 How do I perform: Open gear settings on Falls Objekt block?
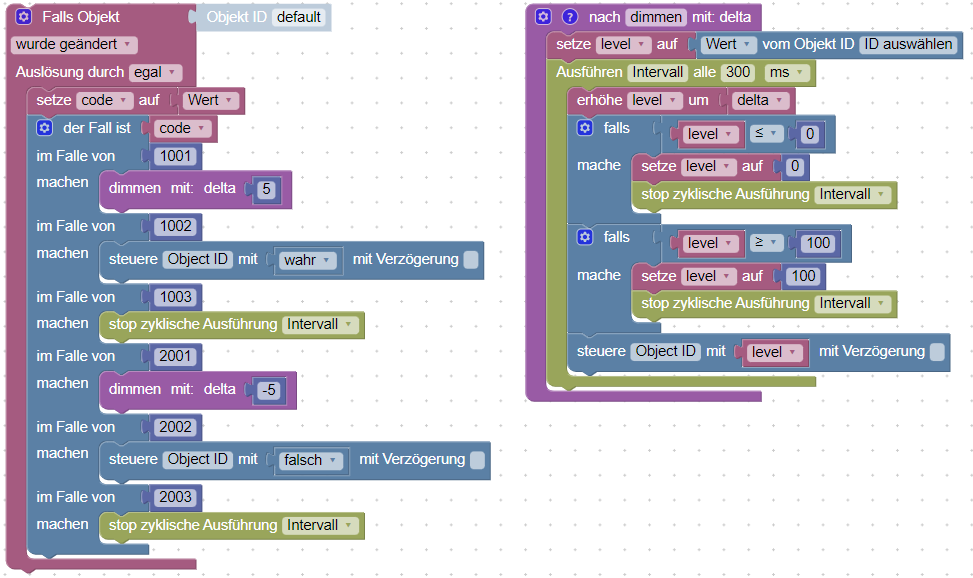24,17
